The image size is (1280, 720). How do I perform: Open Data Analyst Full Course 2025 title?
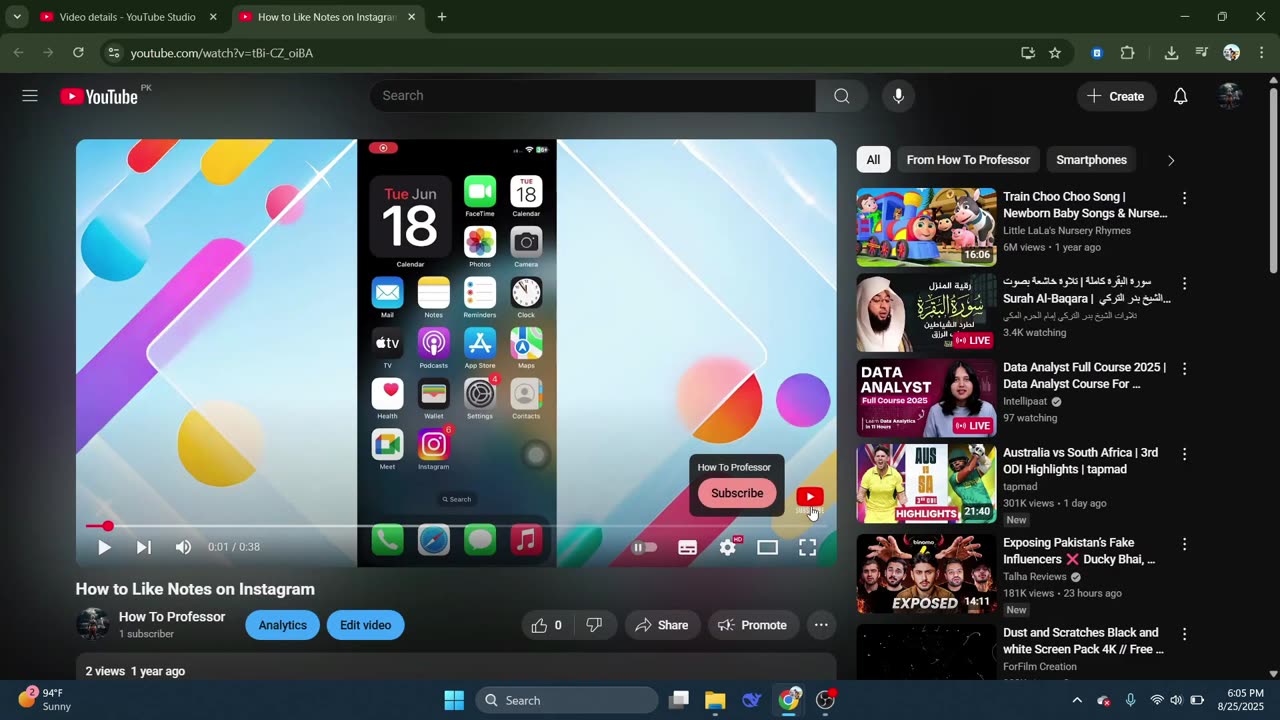[x=1084, y=376]
